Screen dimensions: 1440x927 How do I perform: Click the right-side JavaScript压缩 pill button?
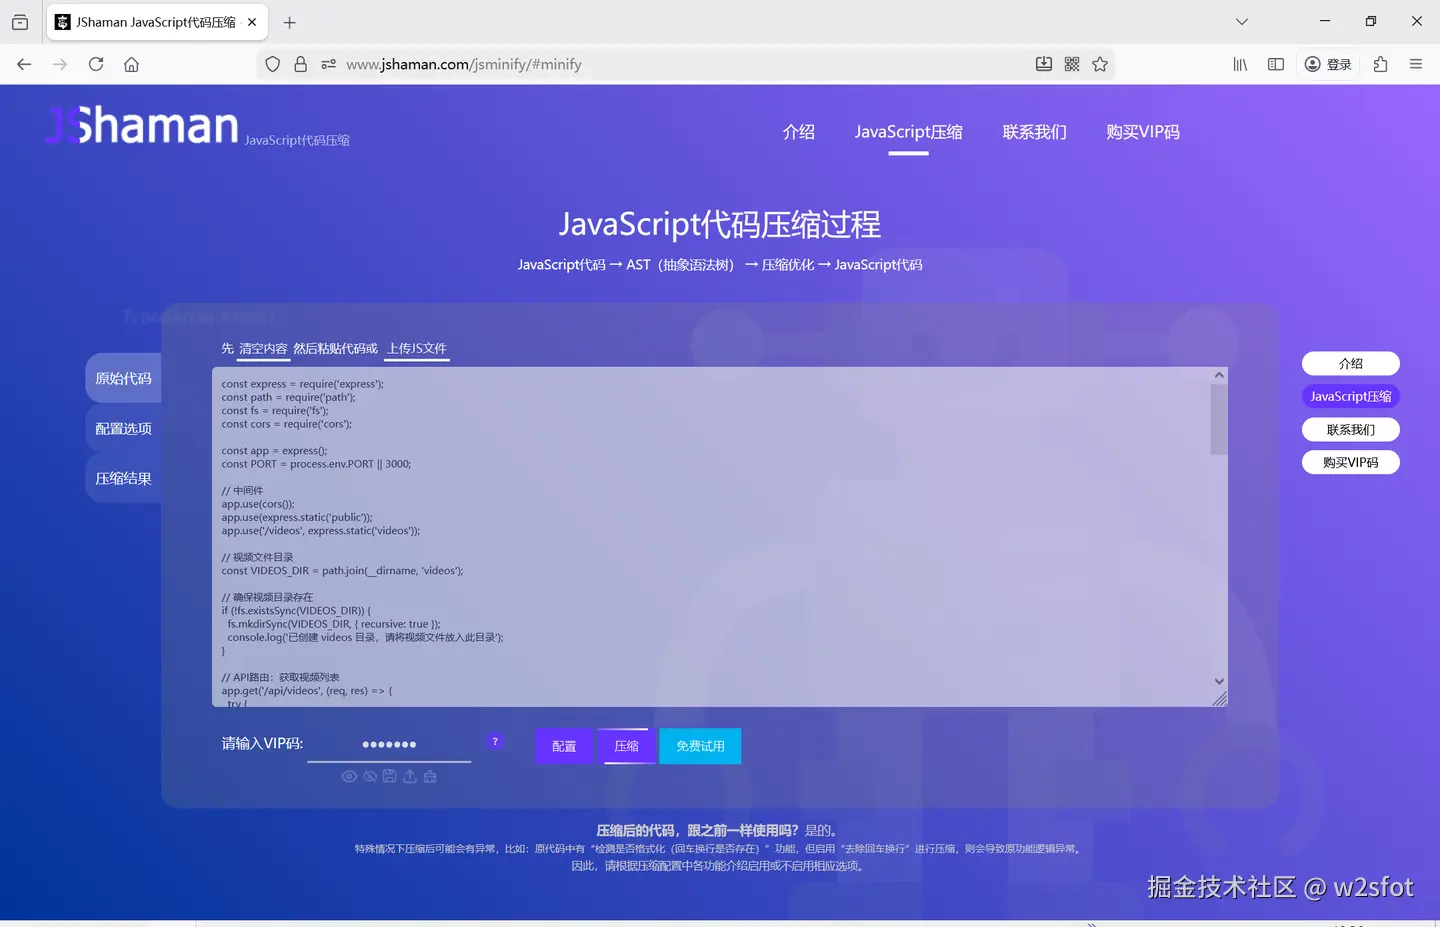pyautogui.click(x=1351, y=396)
